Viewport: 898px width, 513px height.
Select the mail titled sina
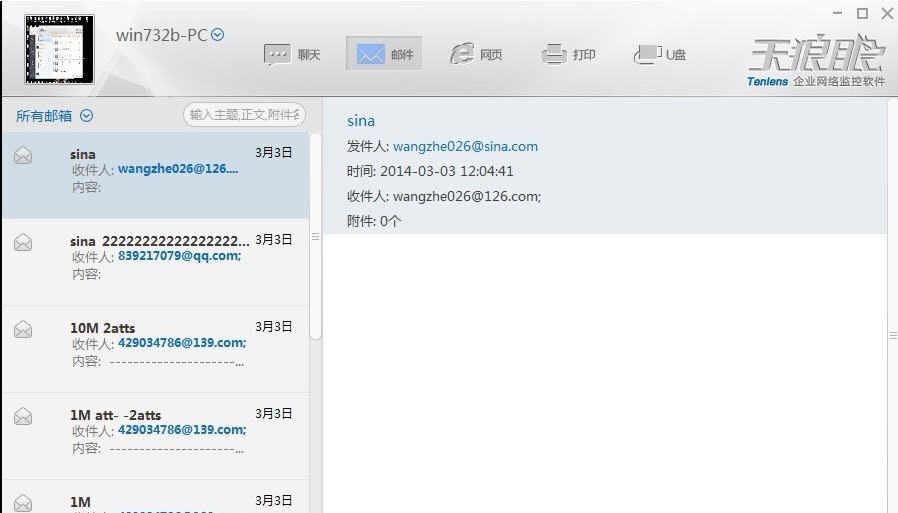(x=155, y=175)
